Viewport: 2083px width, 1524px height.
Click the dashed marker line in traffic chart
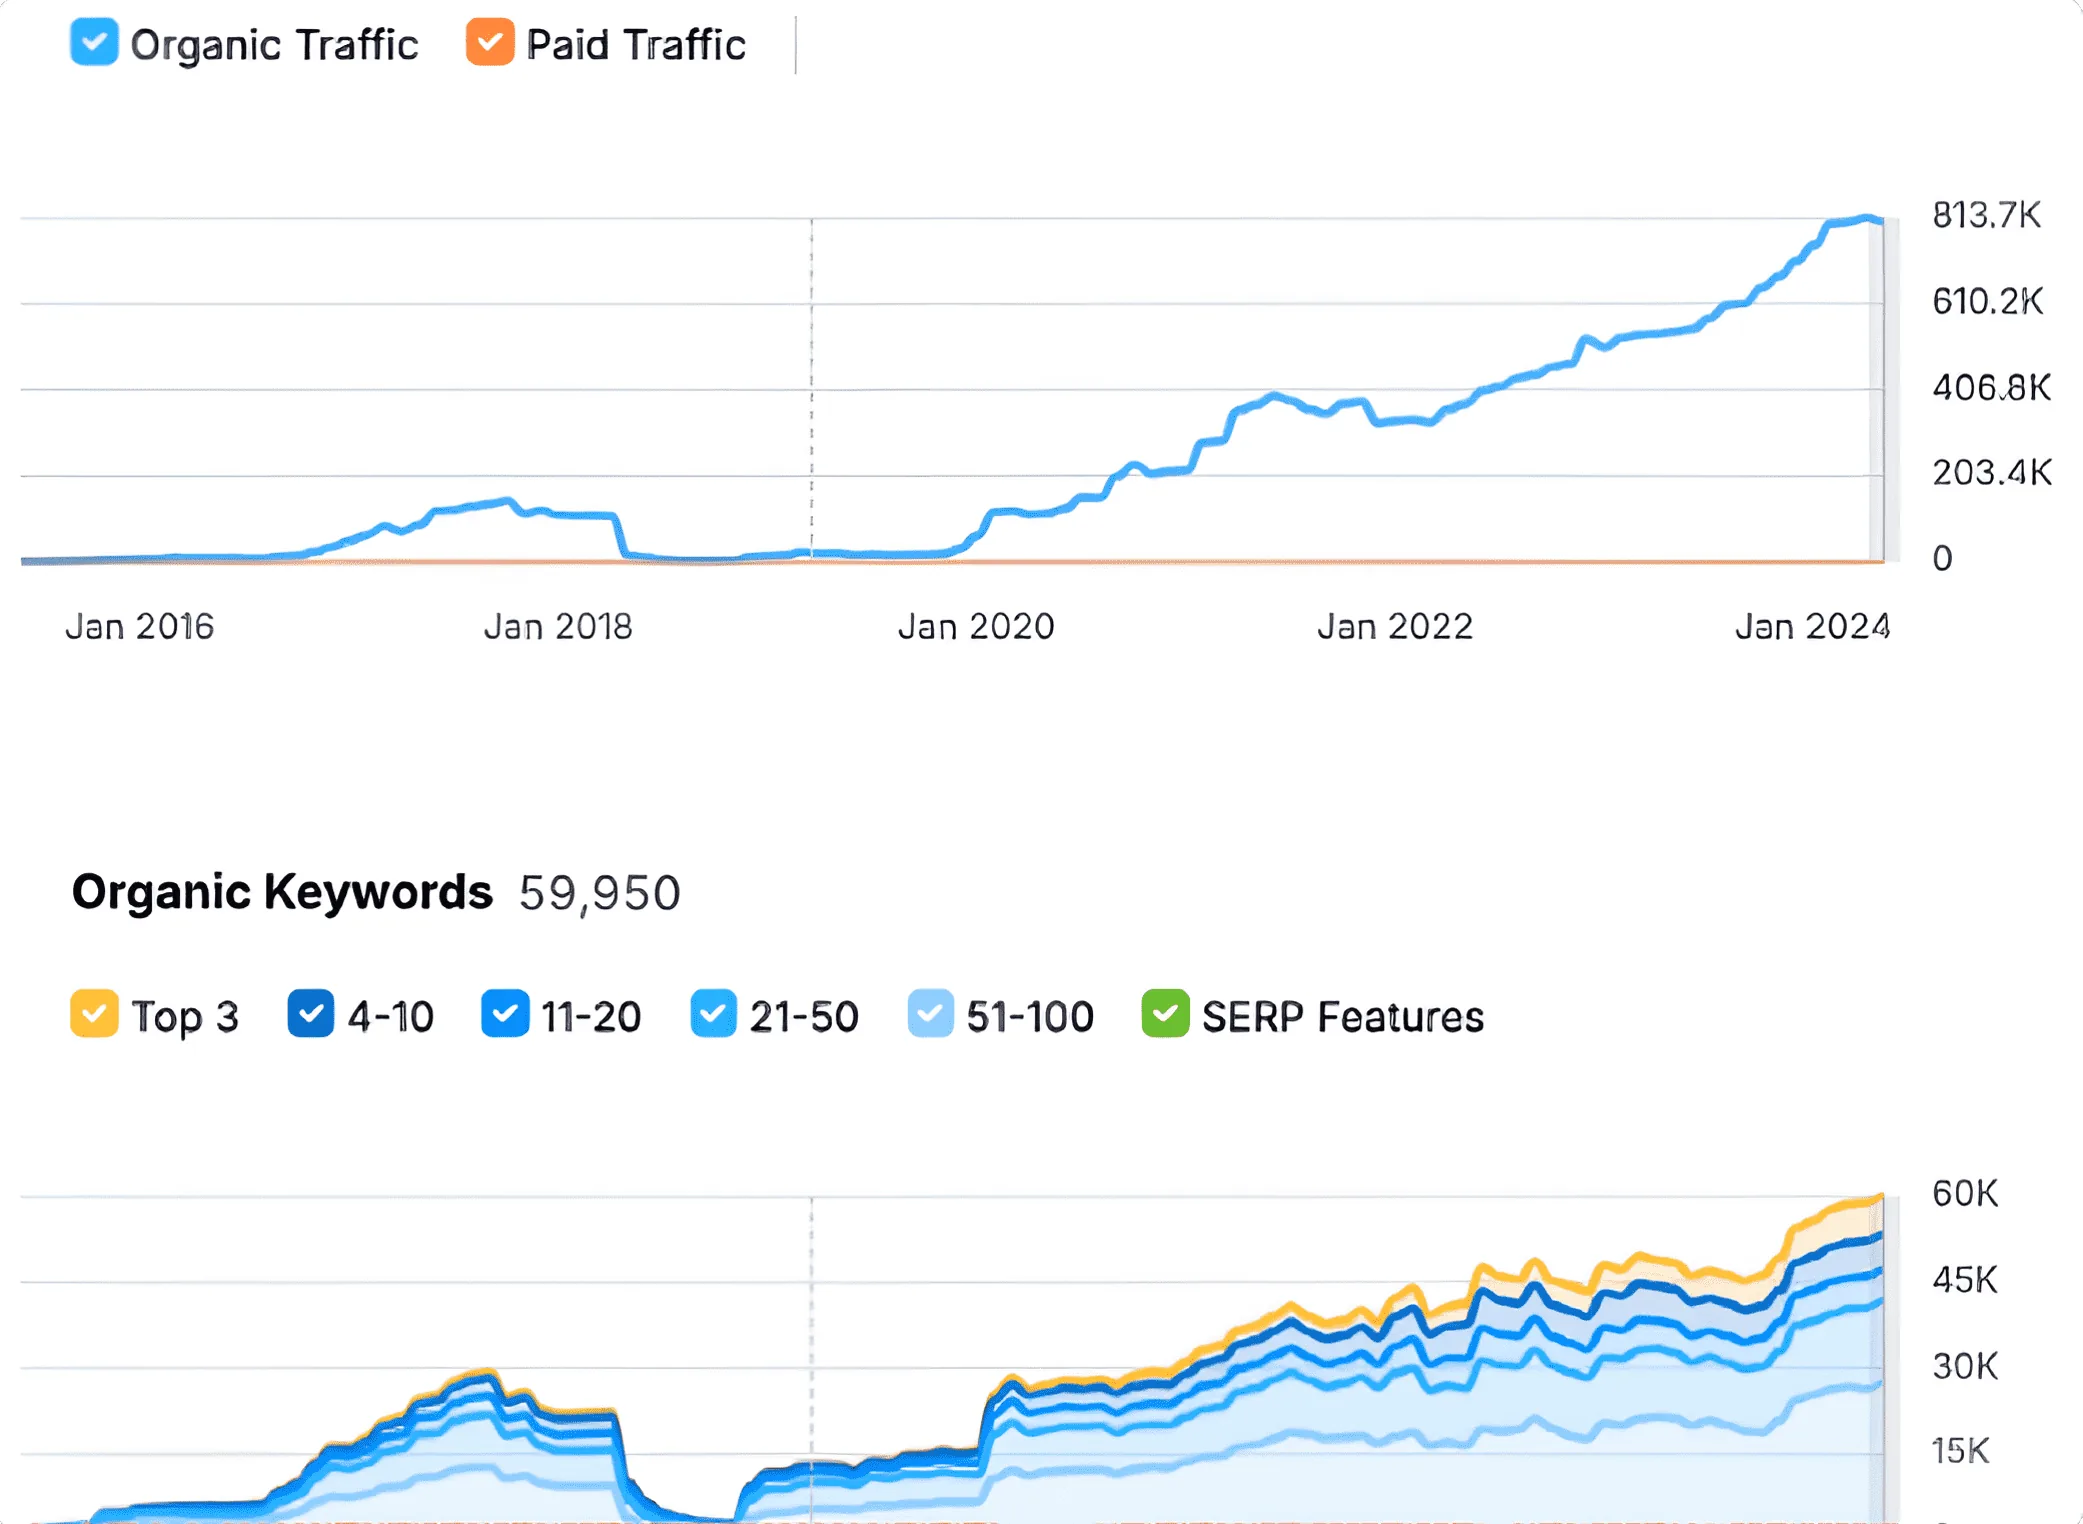[811, 390]
